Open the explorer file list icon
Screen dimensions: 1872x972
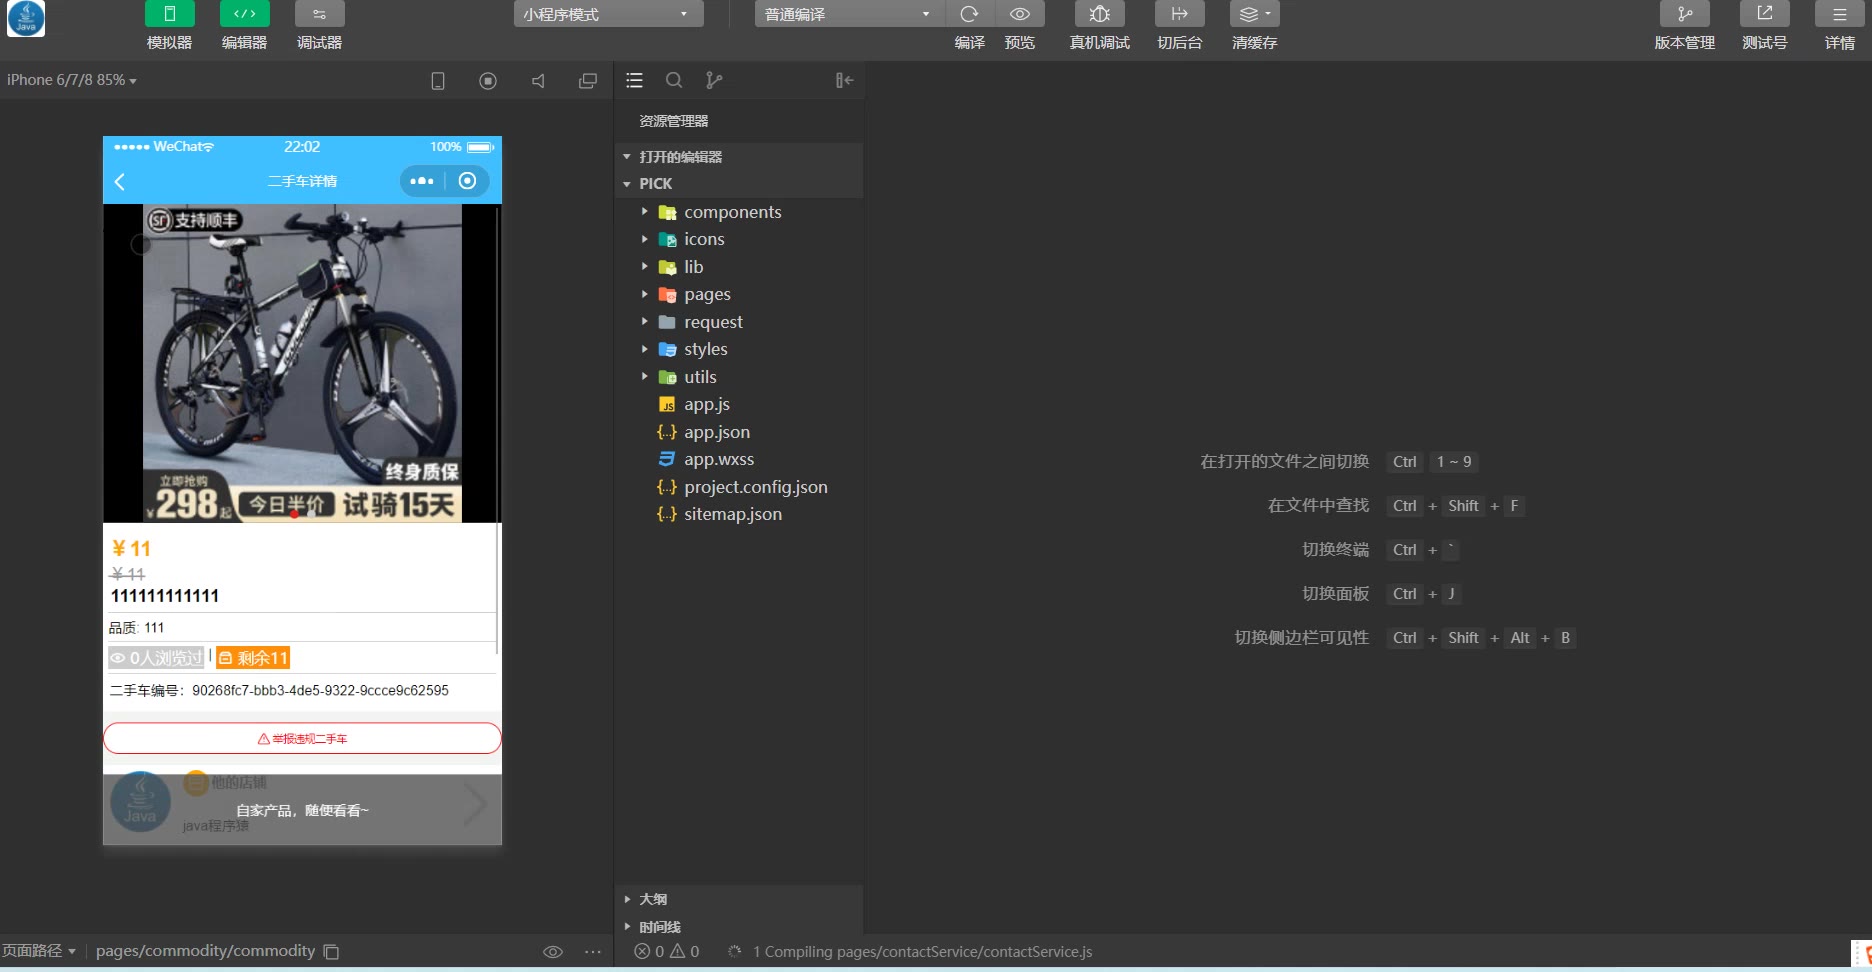pos(634,80)
